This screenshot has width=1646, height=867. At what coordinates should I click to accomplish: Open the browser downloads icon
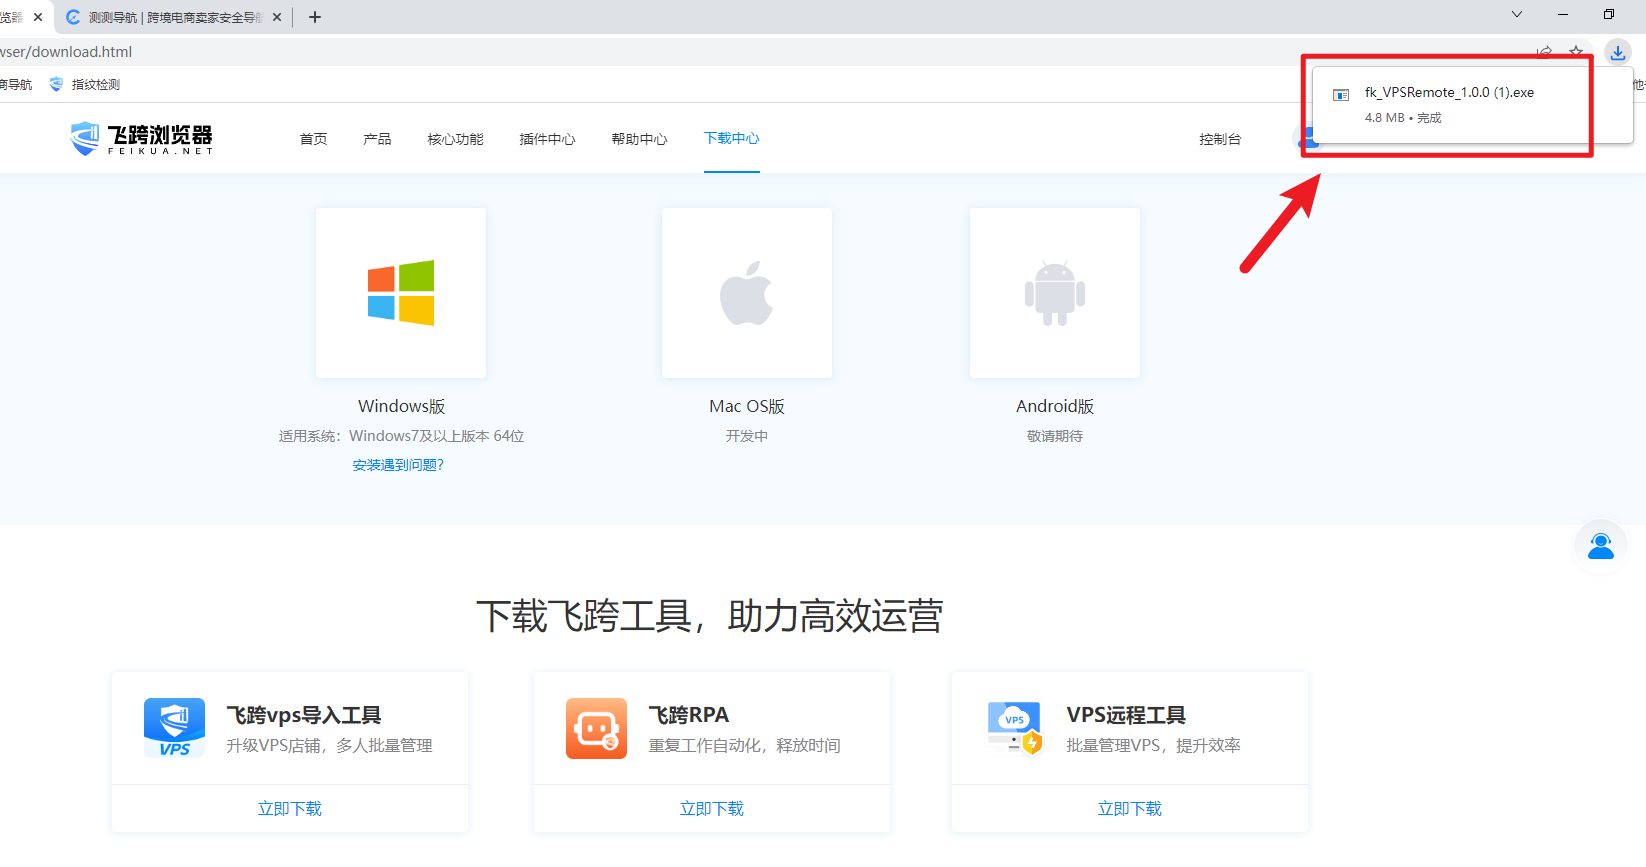(x=1617, y=52)
